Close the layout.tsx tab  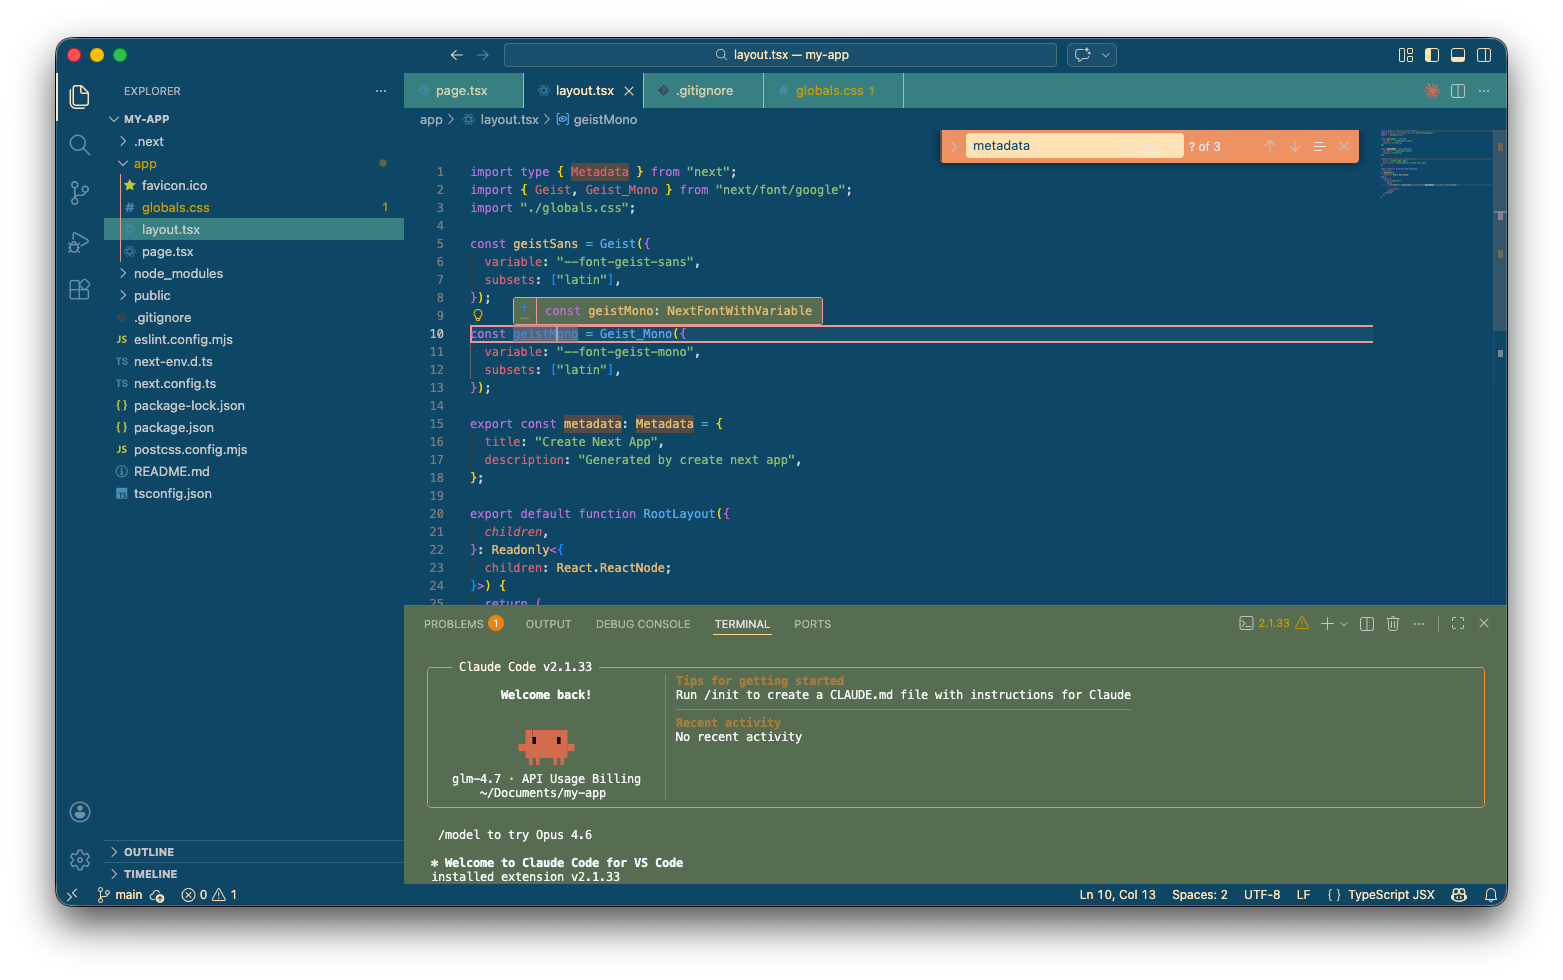[x=629, y=91]
